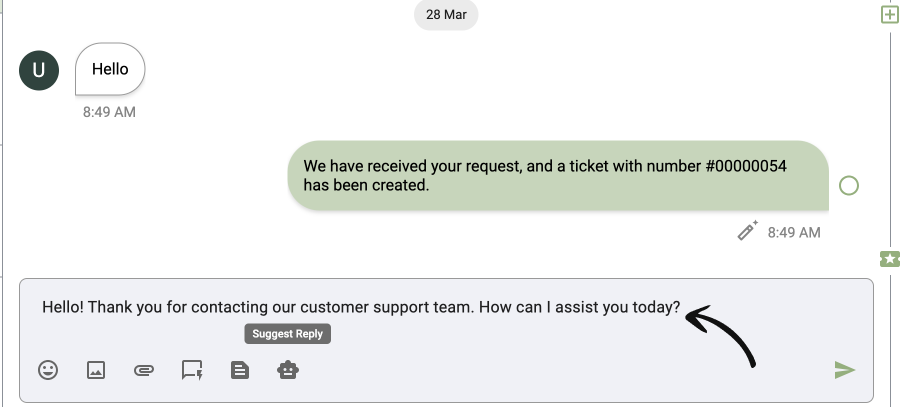Click the user avatar labeled U
Screen dimensions: 907x407
coord(39,71)
